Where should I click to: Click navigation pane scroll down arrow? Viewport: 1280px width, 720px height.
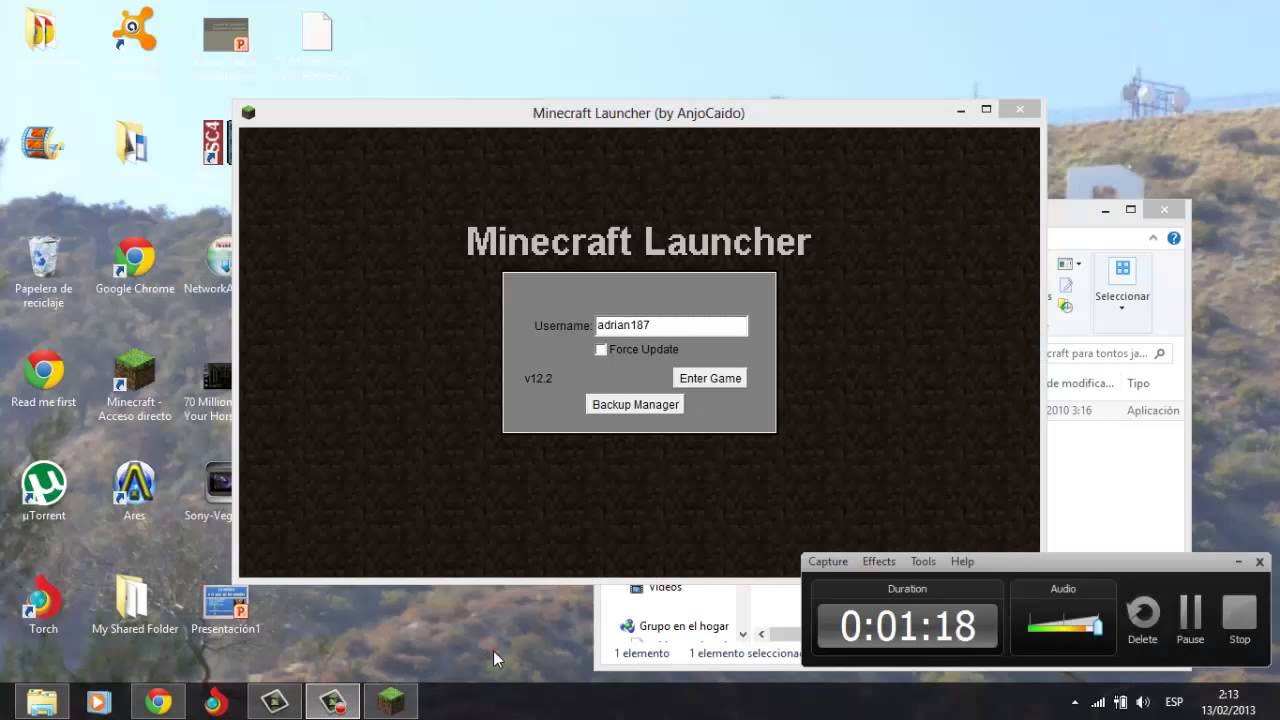point(742,633)
